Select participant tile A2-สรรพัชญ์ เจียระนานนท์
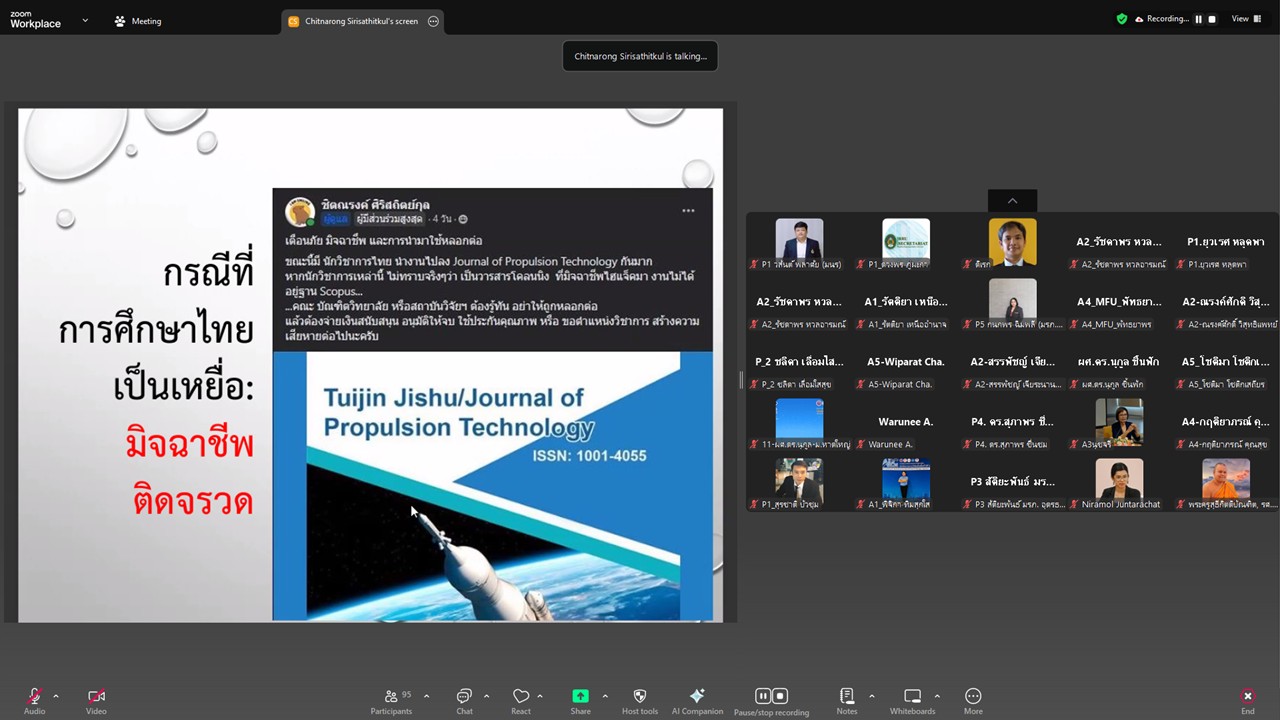 pos(1013,364)
